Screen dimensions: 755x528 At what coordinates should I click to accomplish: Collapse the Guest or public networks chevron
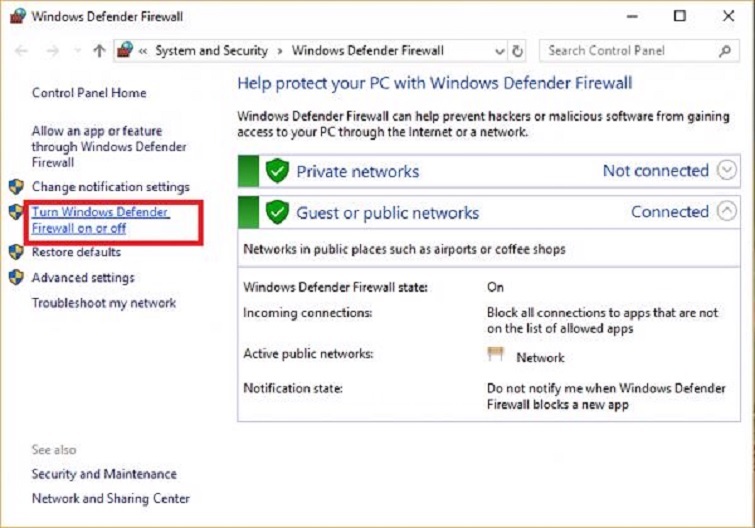tap(727, 212)
